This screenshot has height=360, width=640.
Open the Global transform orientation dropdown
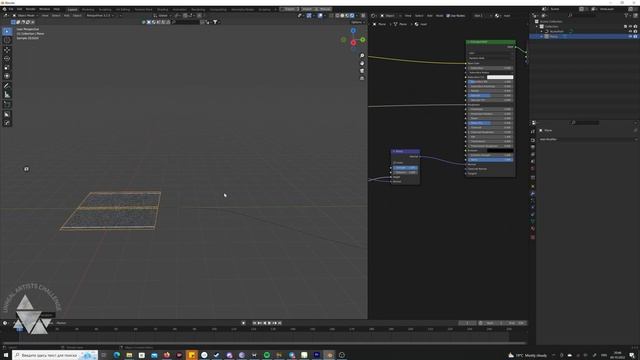[x=162, y=16]
